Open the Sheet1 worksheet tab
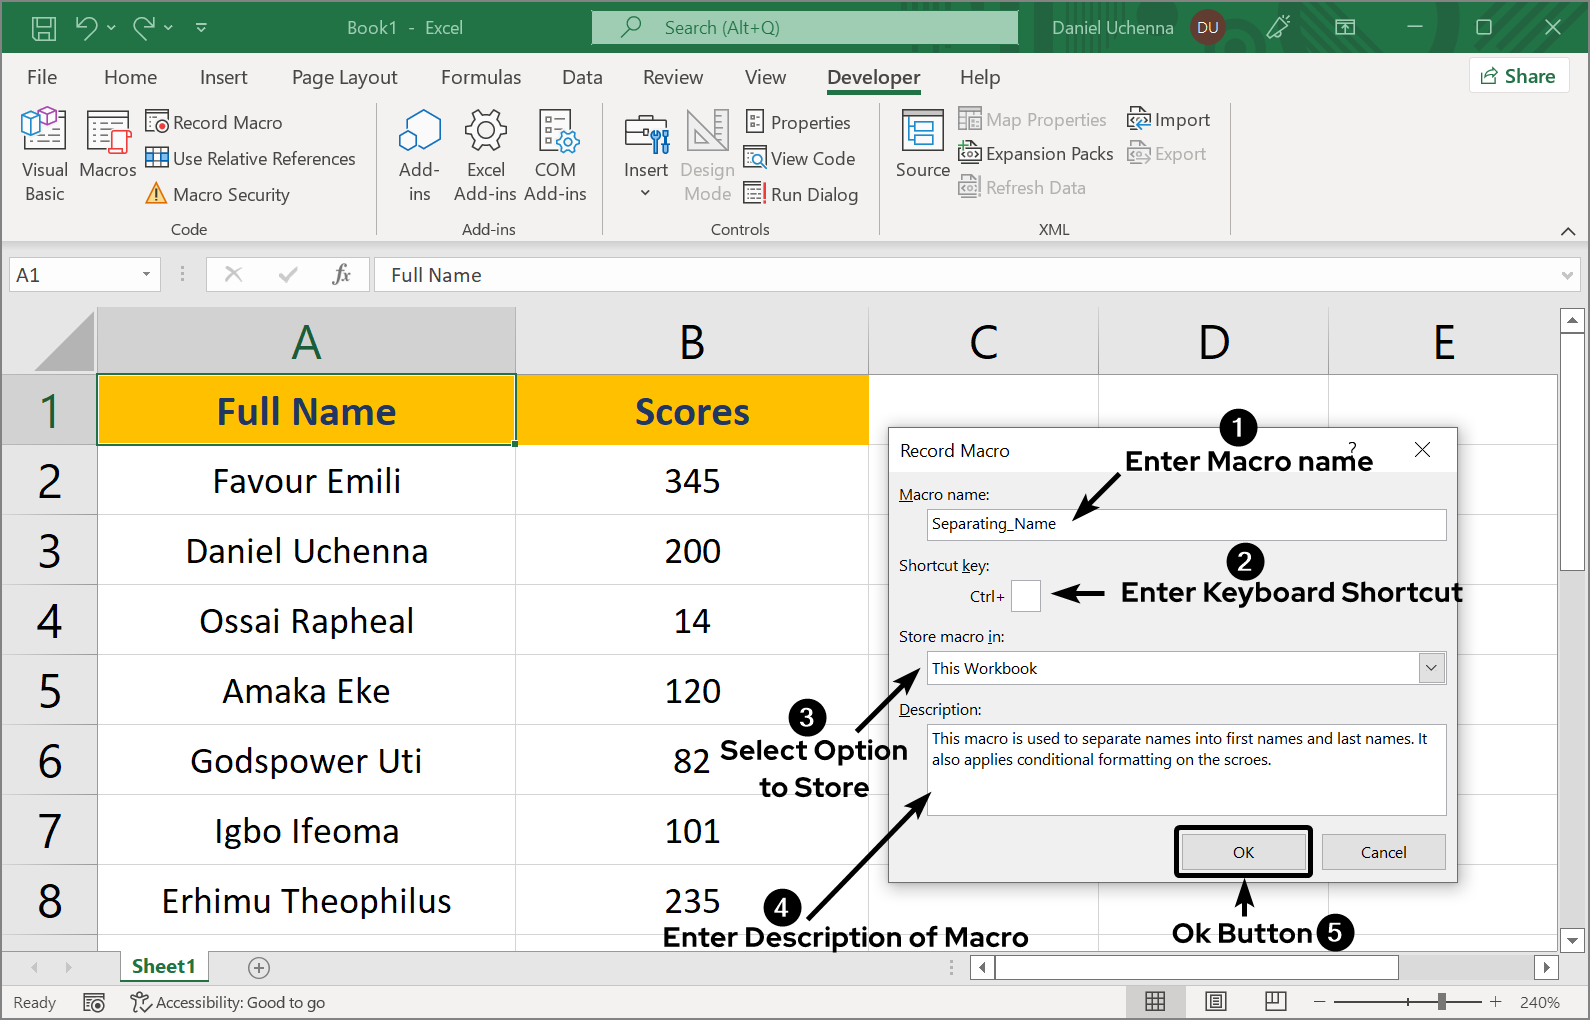Screen dimensions: 1590x1020 click(x=163, y=966)
